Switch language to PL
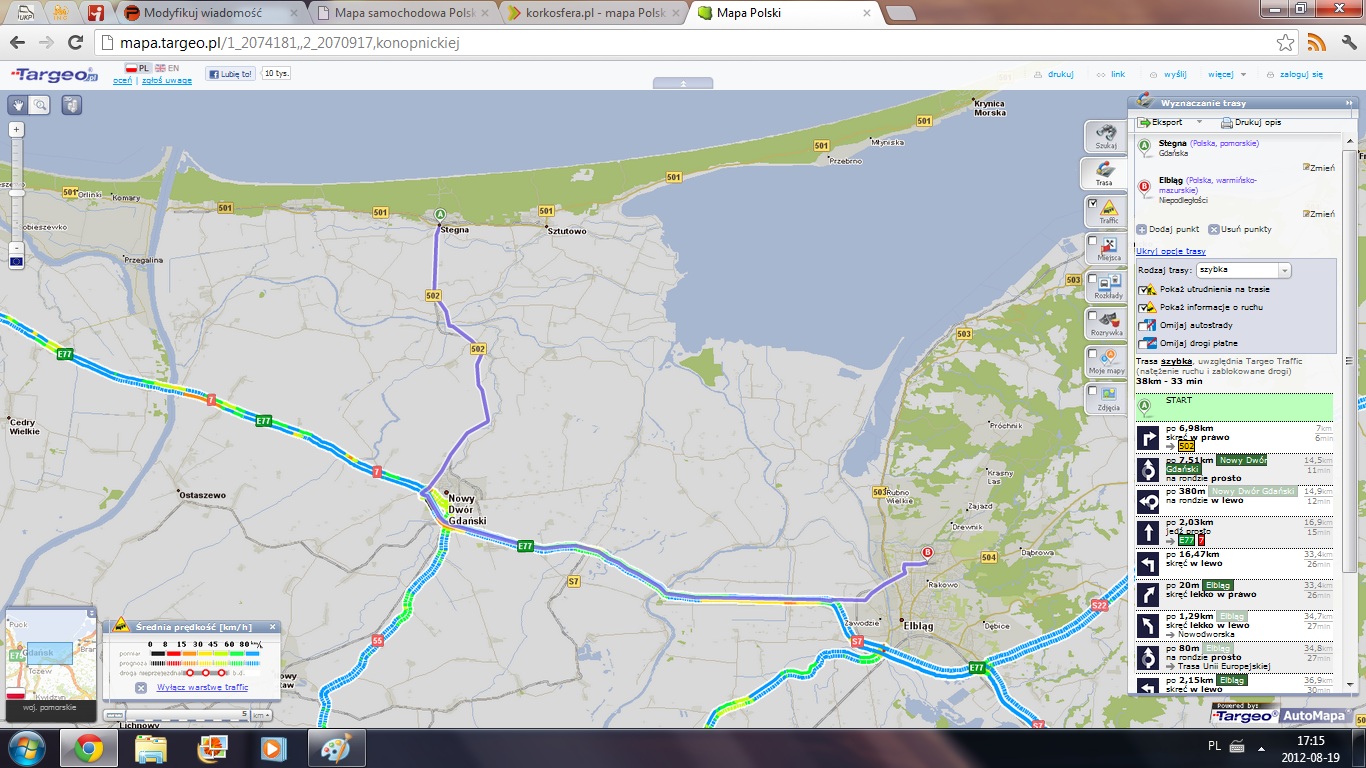Image resolution: width=1366 pixels, height=768 pixels. (137, 68)
